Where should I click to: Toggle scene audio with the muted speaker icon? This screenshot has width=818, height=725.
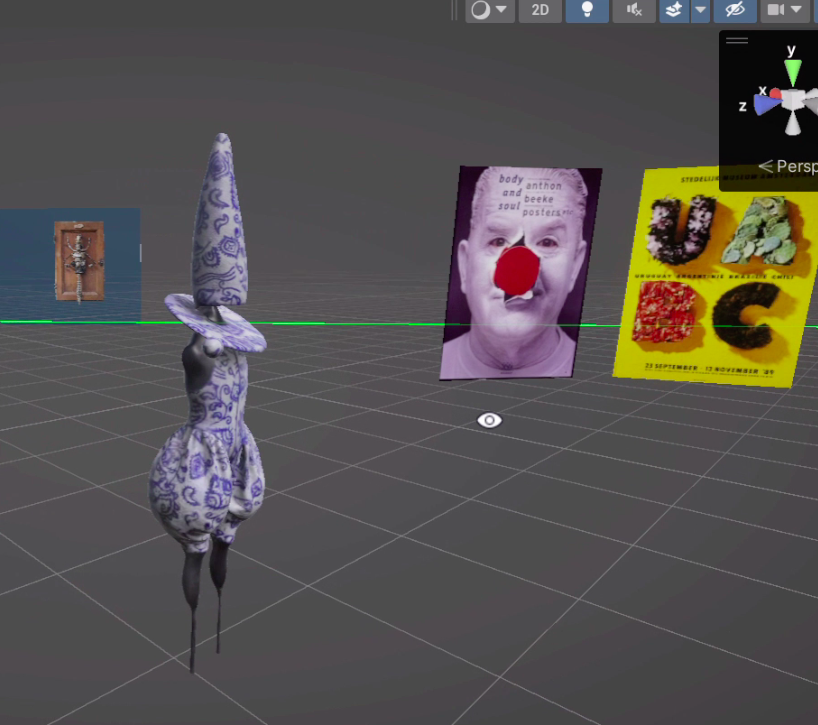pyautogui.click(x=634, y=10)
